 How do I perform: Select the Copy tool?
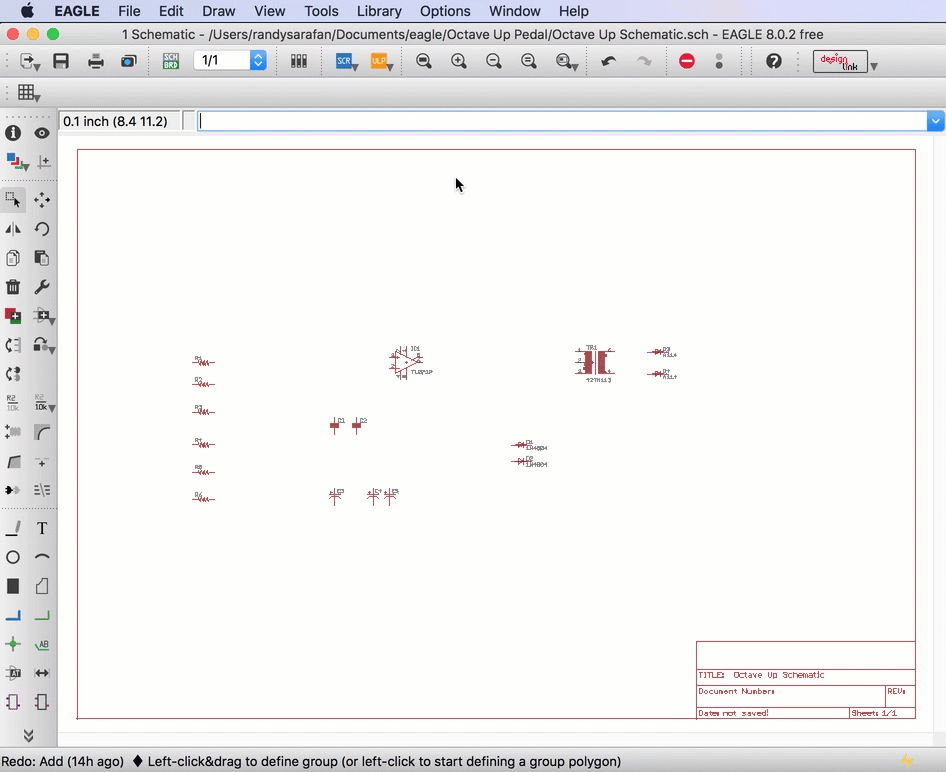pyautogui.click(x=13, y=258)
